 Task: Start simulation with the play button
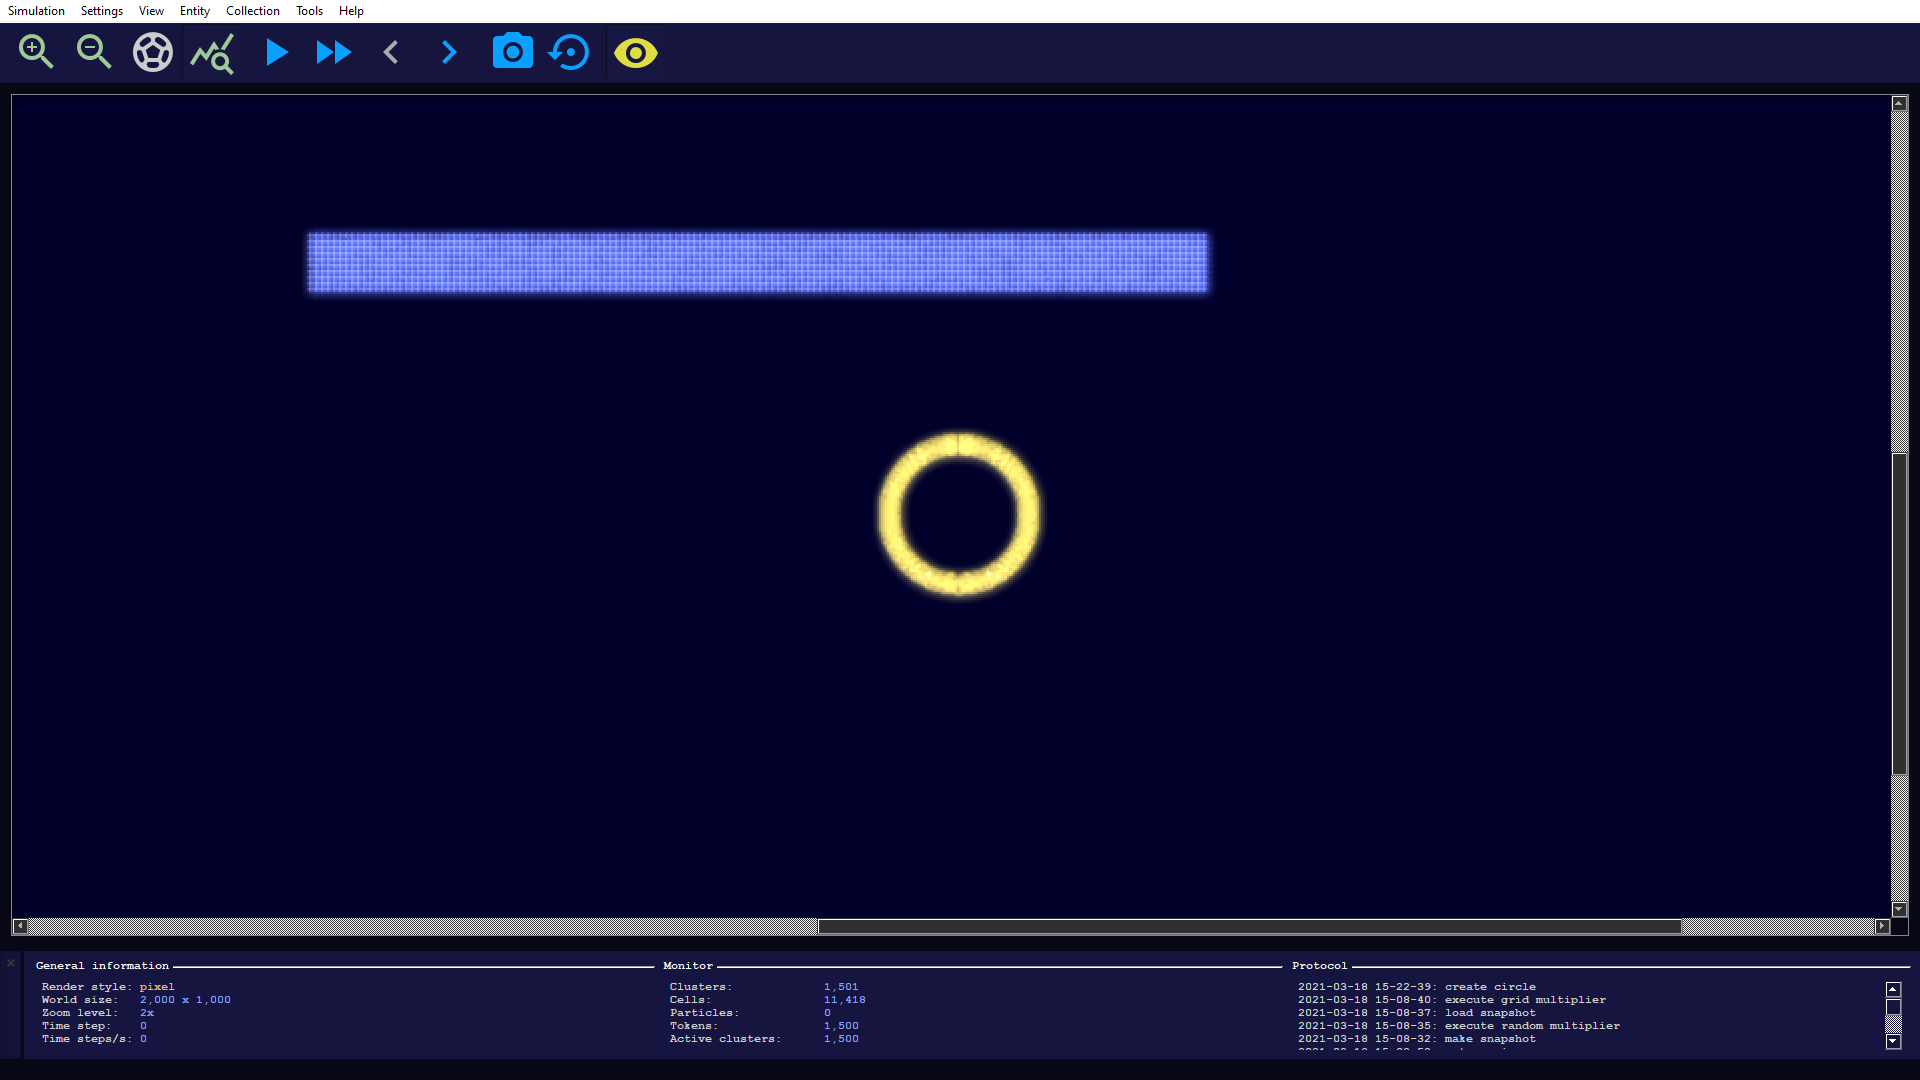pyautogui.click(x=277, y=52)
